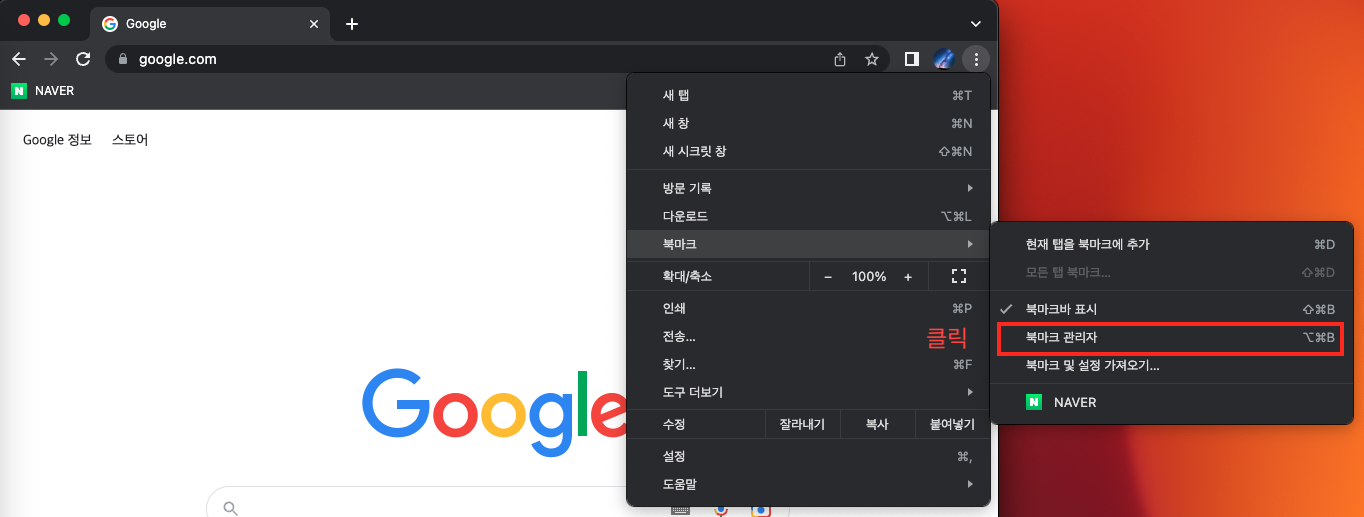Click the Google search input box
This screenshot has height=517, width=1364.
(x=497, y=502)
